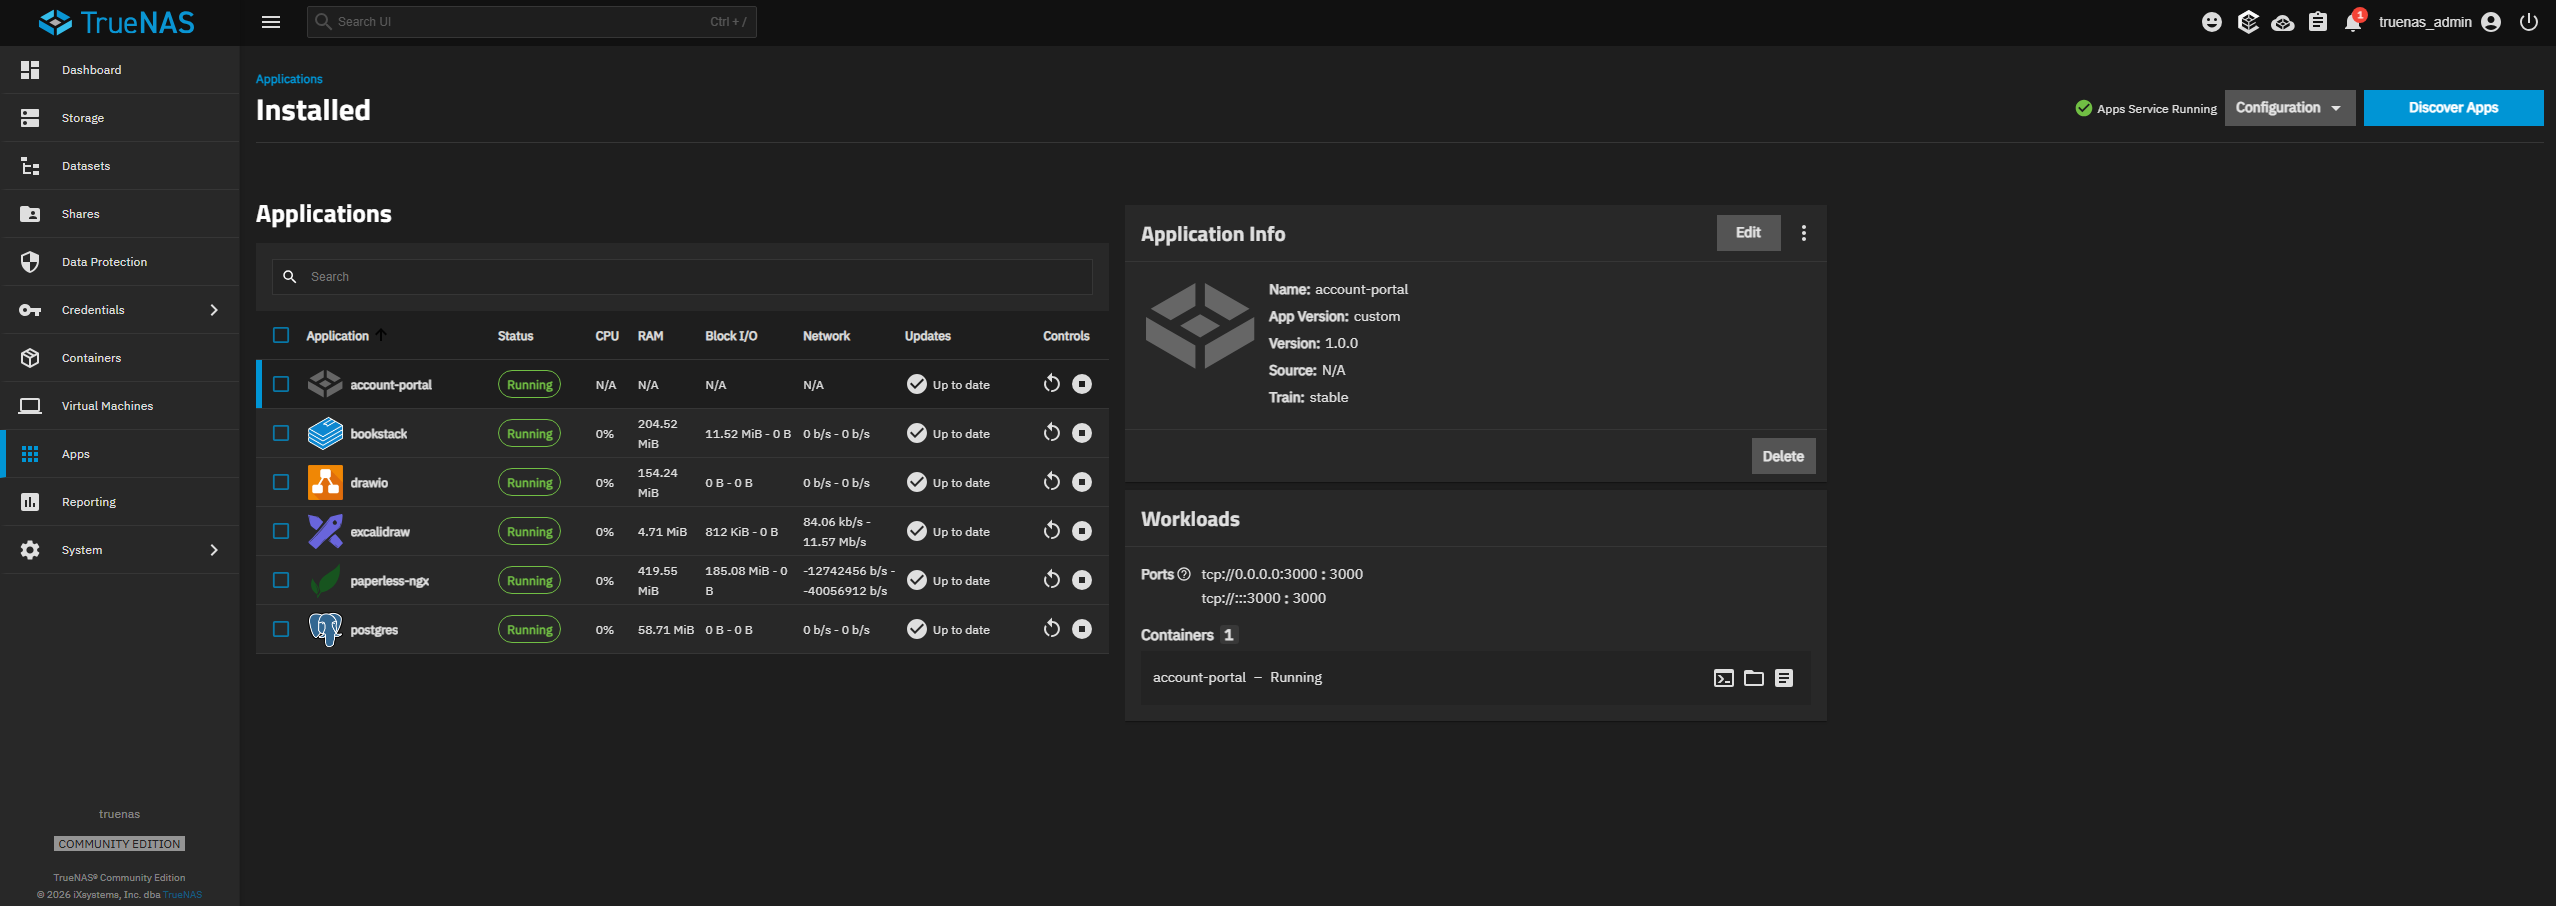Open Reporting in the sidebar
Screen dimensions: 2556x906
click(x=120, y=502)
